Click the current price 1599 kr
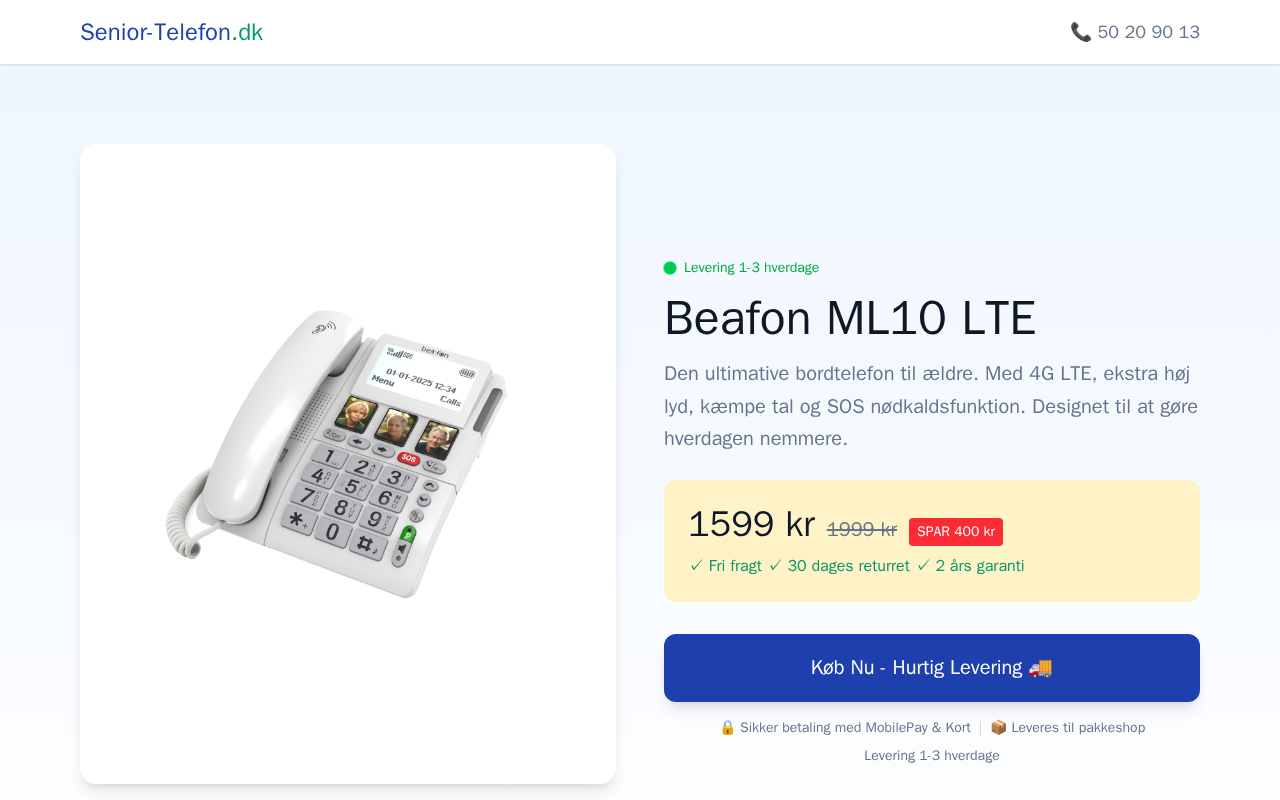The height and width of the screenshot is (800, 1280). coord(751,525)
